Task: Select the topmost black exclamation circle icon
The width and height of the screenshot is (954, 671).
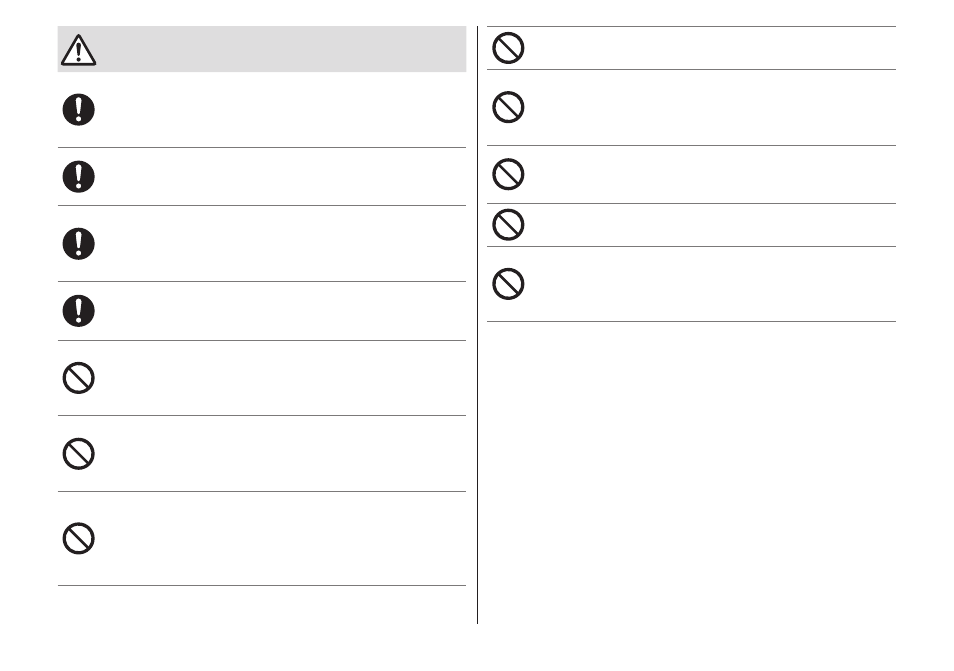Action: click(78, 110)
